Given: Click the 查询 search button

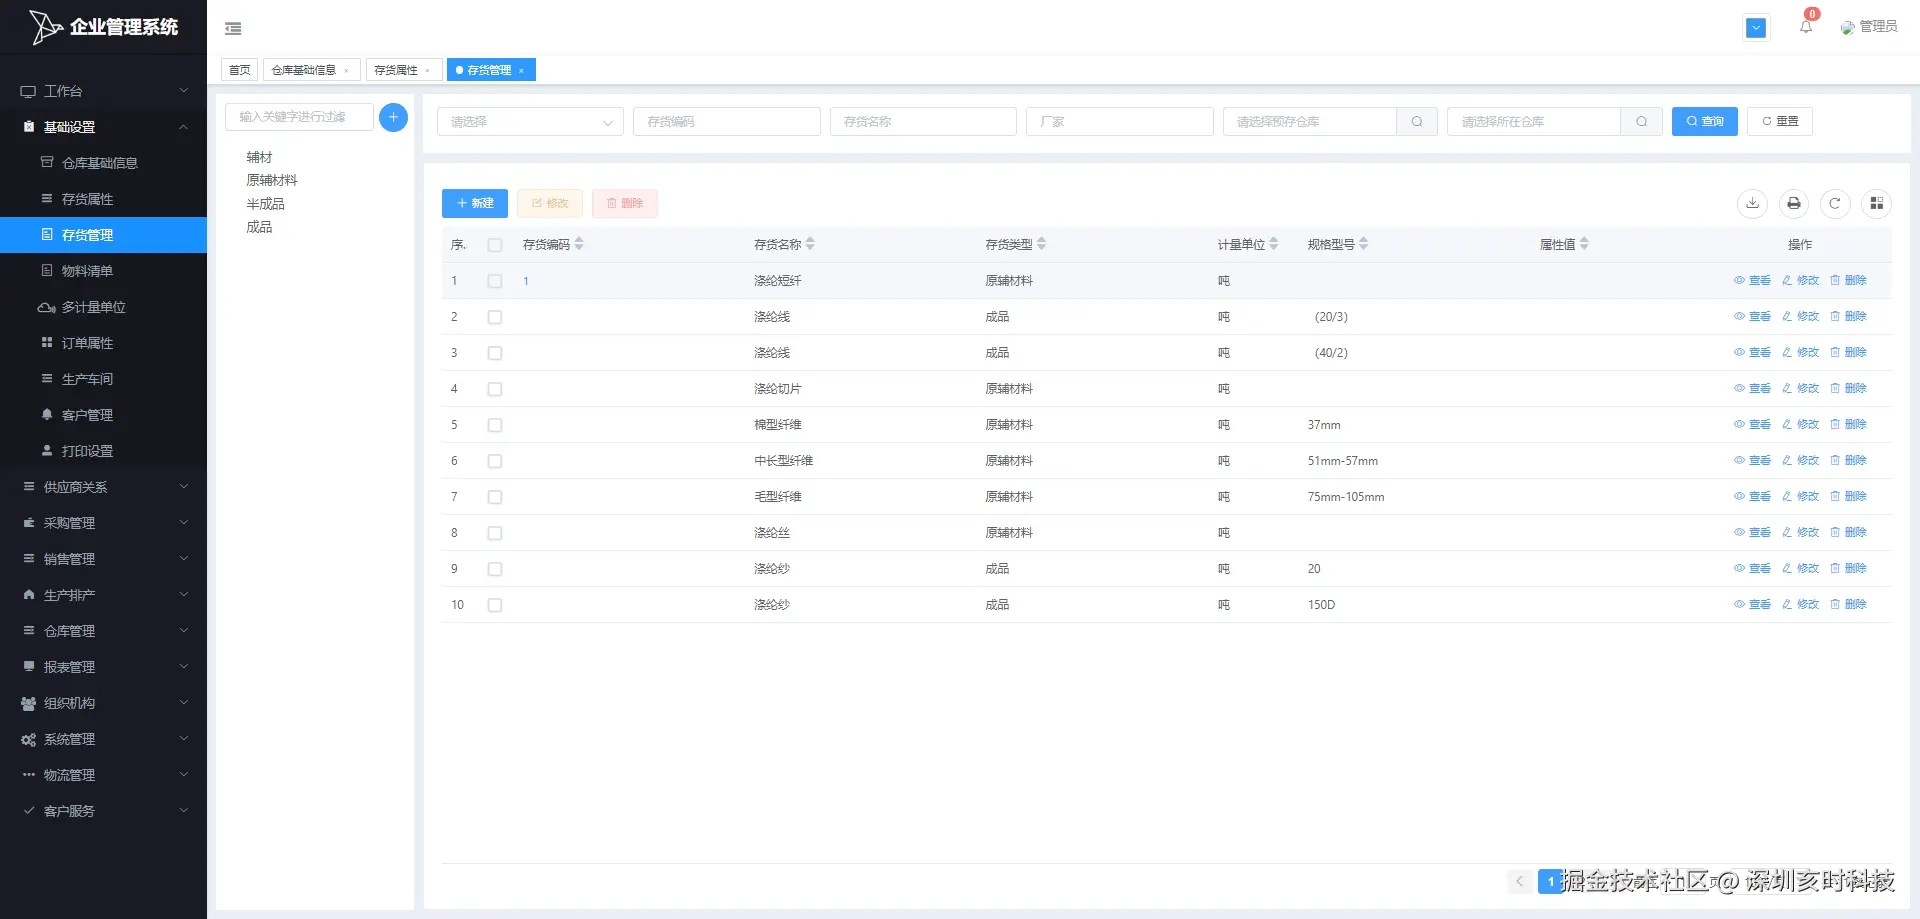Looking at the screenshot, I should [1704, 122].
